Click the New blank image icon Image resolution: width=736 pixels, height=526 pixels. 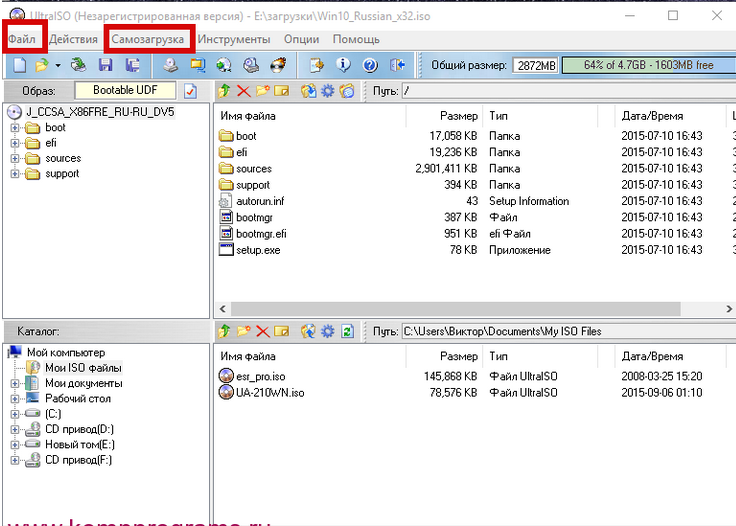19,65
